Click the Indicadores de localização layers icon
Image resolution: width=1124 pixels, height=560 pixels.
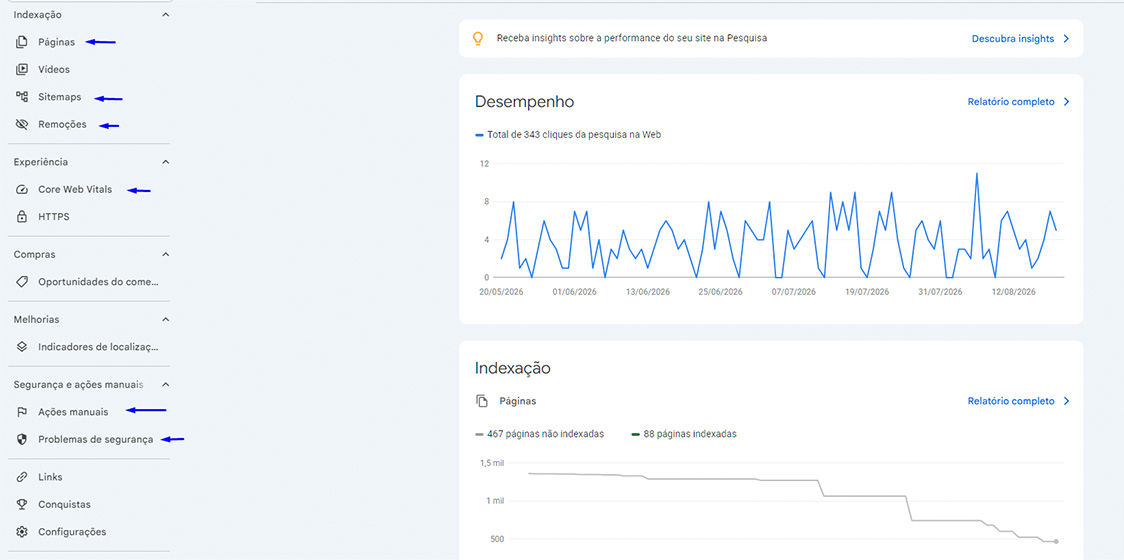22,347
